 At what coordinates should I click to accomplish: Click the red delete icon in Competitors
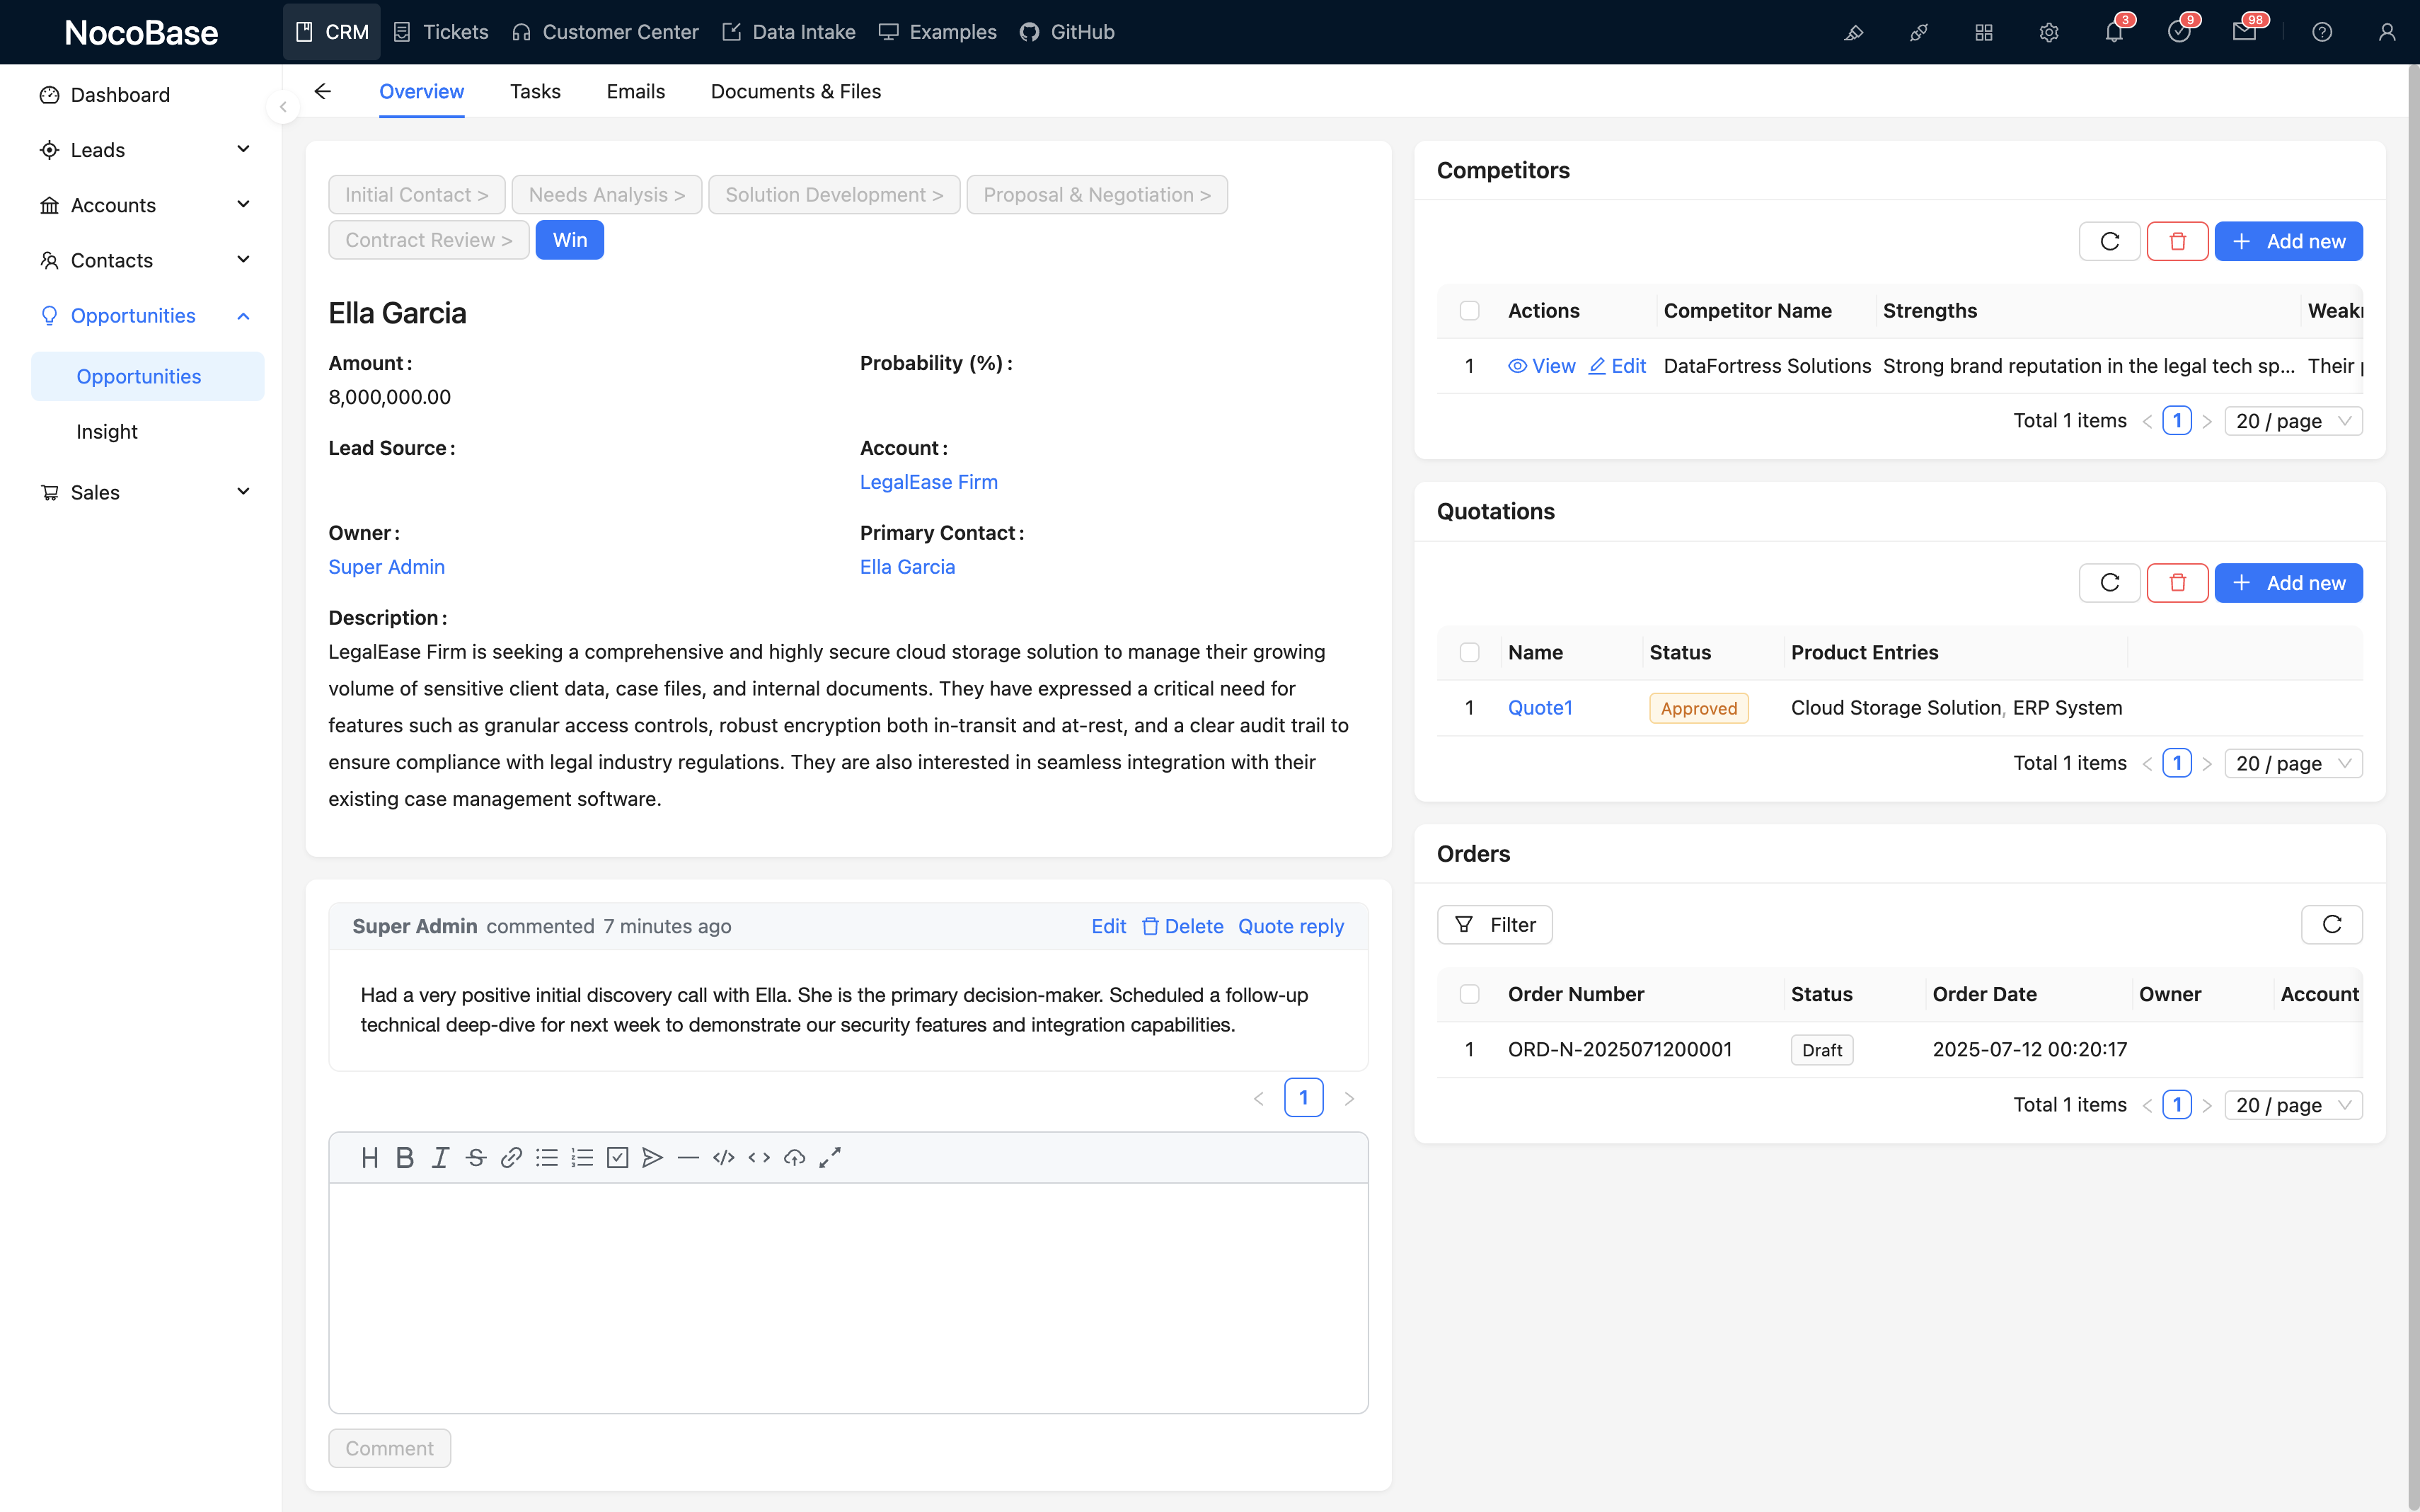(x=2177, y=241)
